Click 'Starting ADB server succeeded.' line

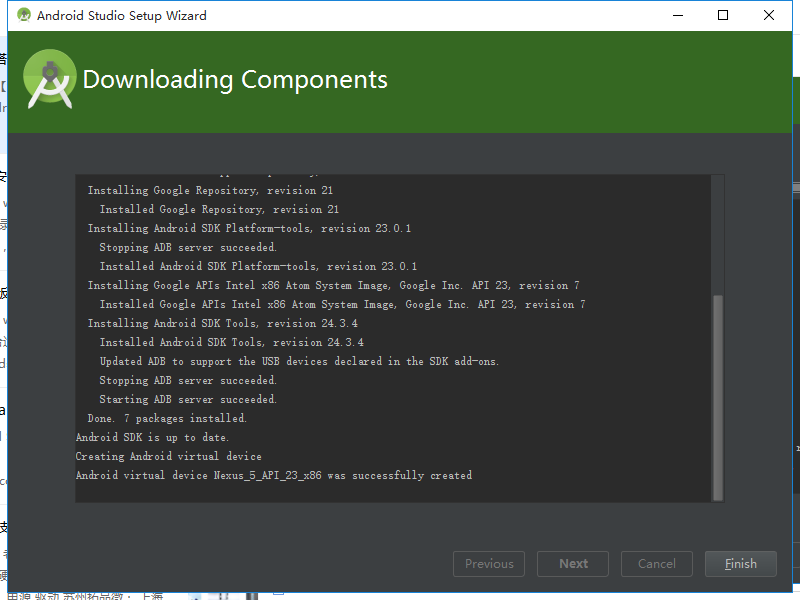click(x=188, y=399)
